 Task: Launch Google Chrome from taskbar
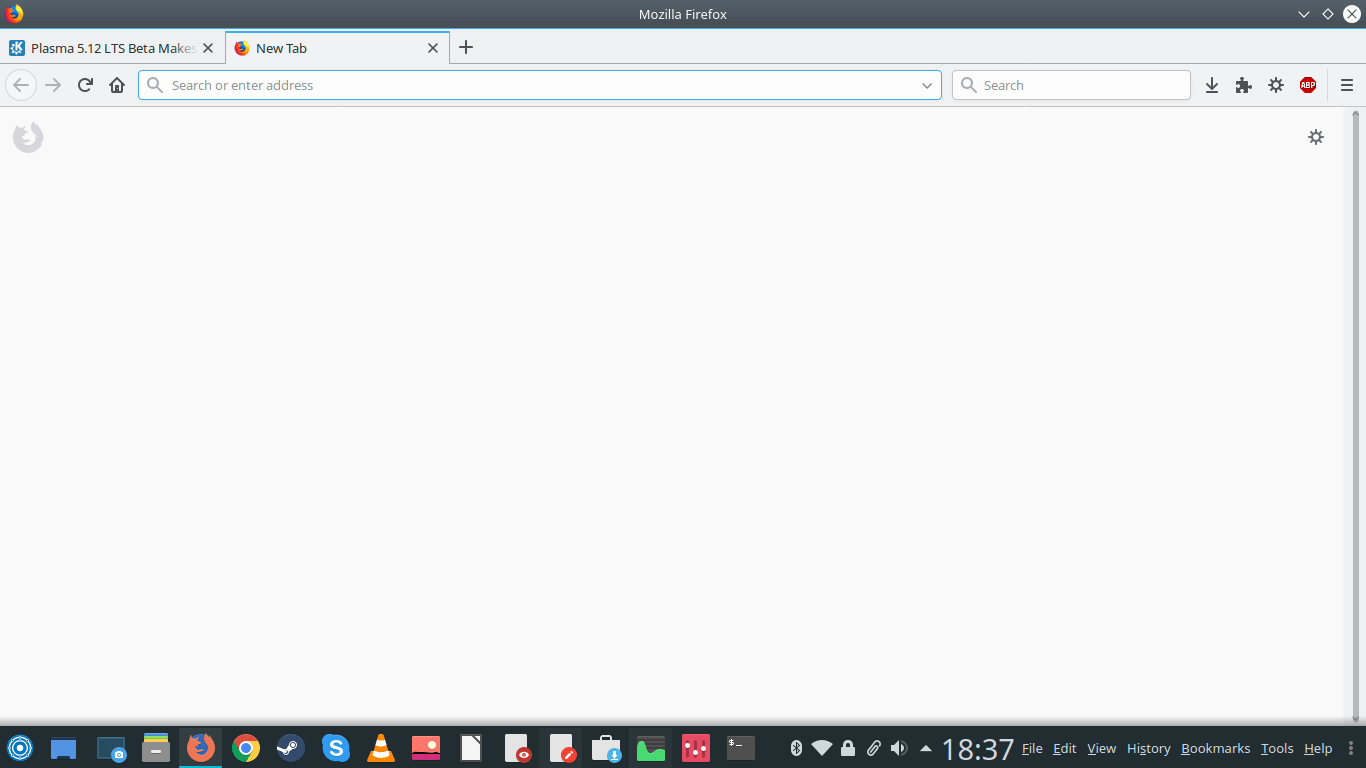coord(246,747)
